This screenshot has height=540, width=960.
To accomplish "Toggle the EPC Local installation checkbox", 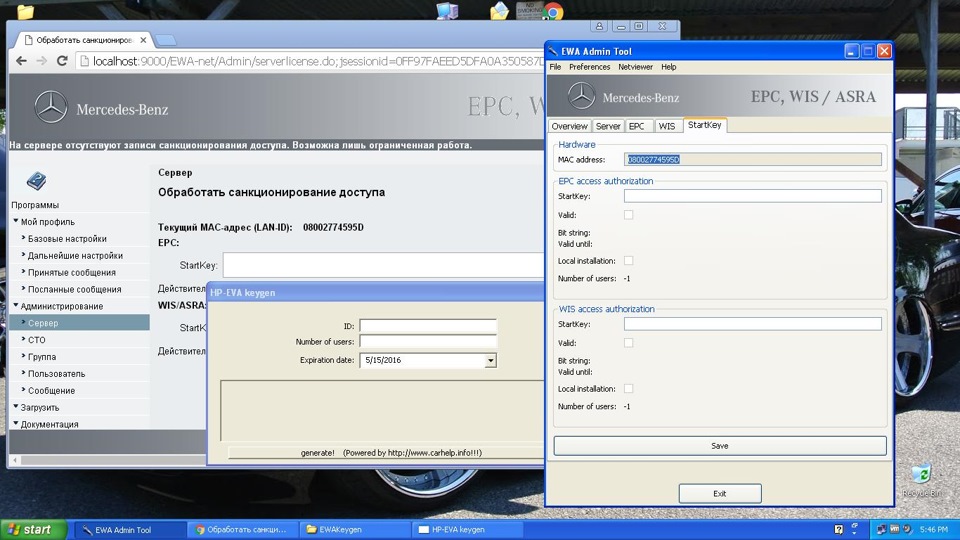I will pyautogui.click(x=629, y=261).
